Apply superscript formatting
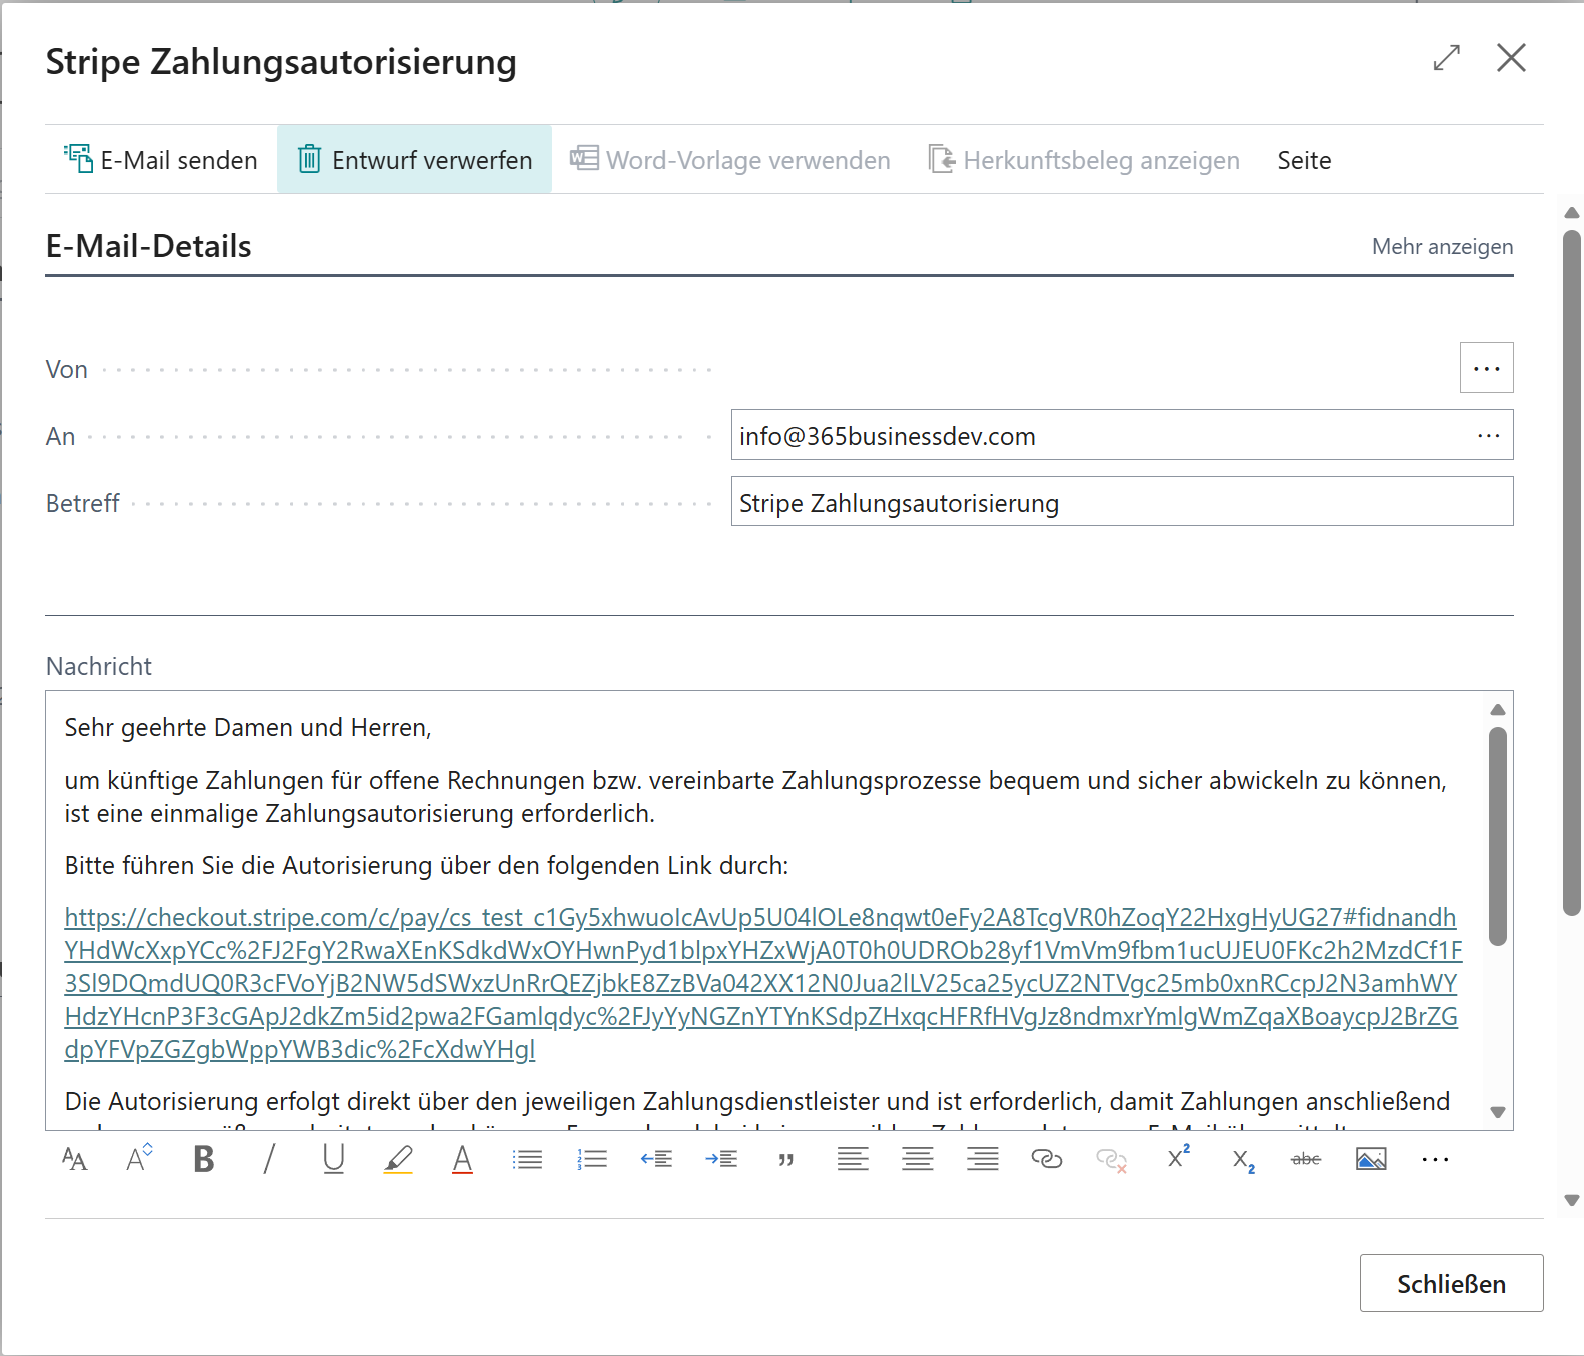The height and width of the screenshot is (1356, 1584). (x=1178, y=1157)
